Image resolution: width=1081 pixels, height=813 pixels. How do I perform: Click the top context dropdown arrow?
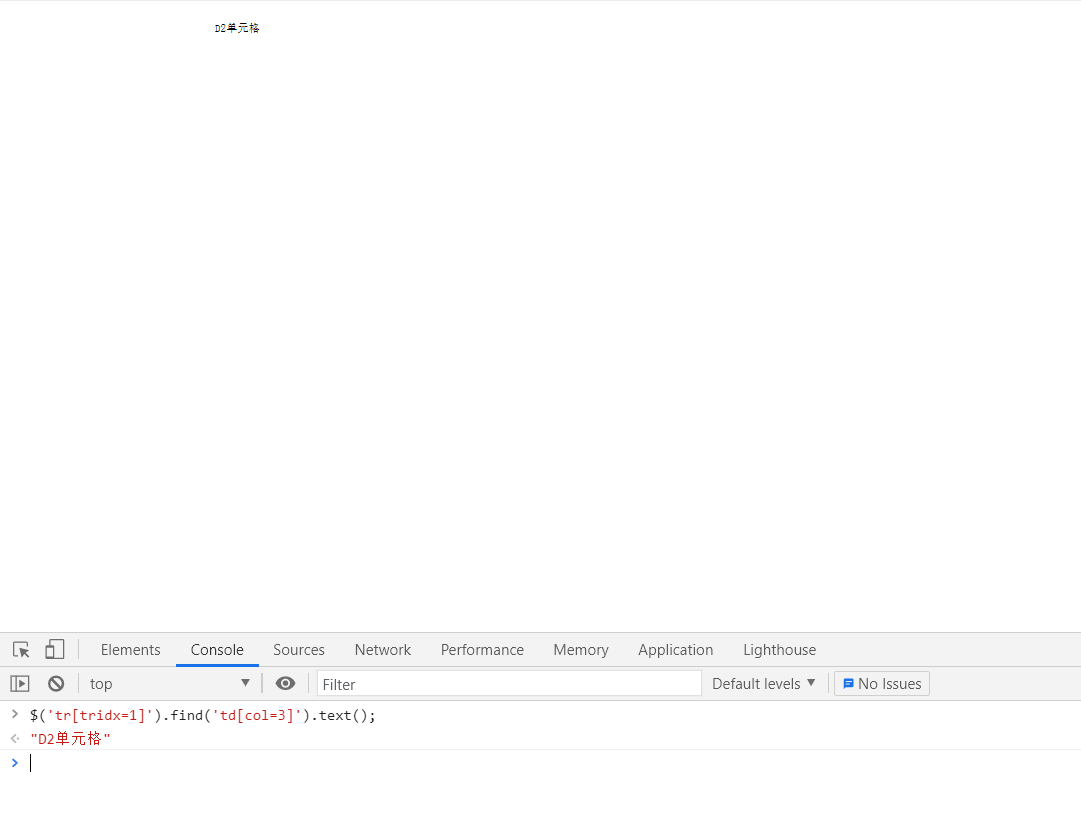pos(245,683)
